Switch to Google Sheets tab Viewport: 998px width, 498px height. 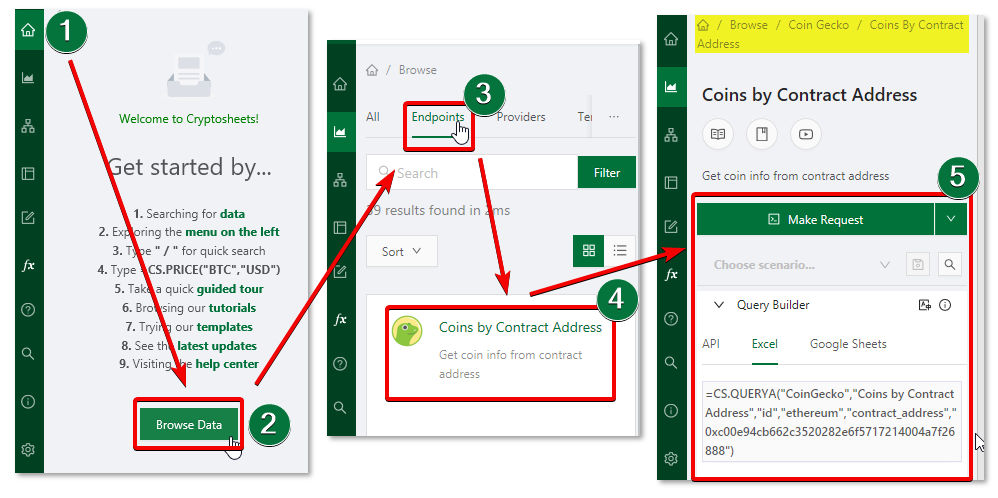tap(848, 344)
